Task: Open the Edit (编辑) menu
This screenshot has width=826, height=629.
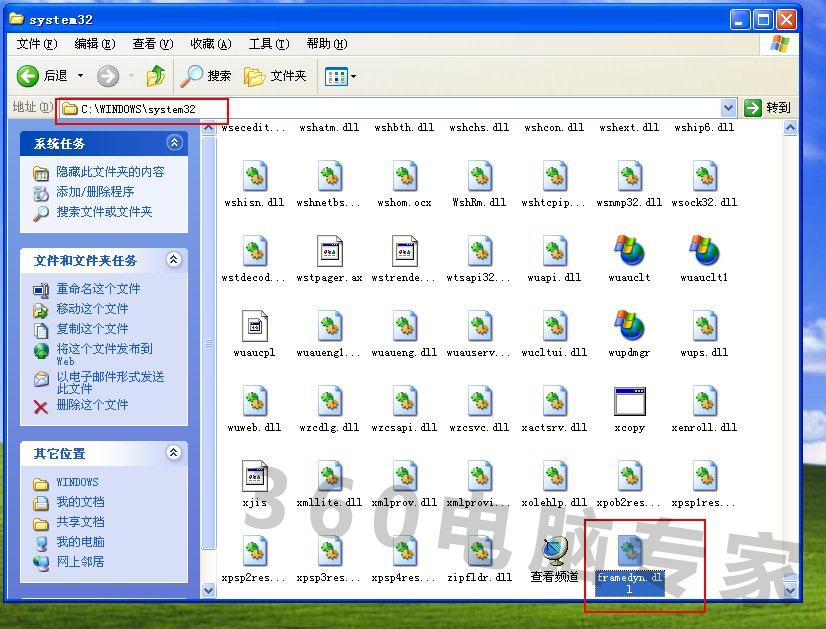Action: (94, 44)
